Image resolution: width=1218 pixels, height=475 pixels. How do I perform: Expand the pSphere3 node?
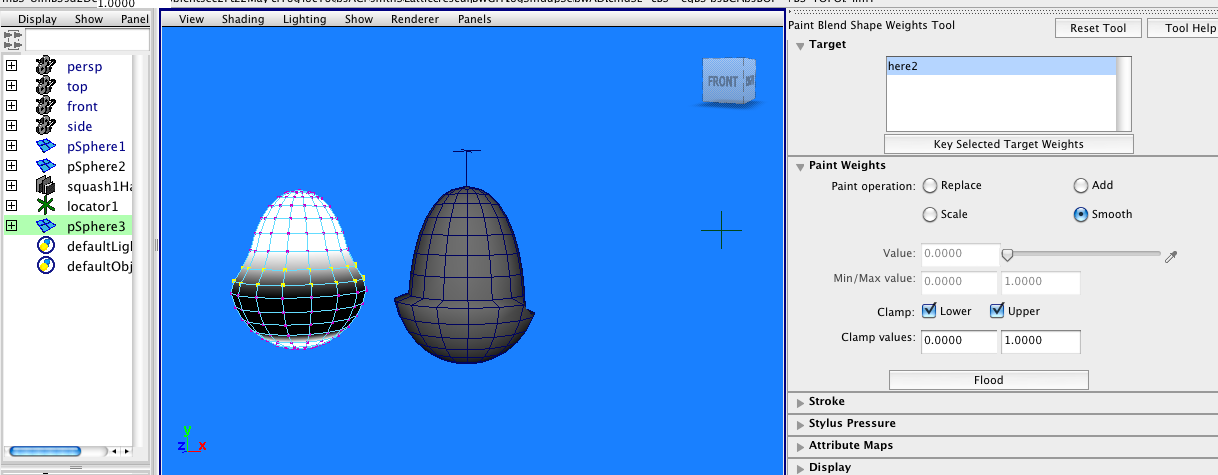(12, 226)
